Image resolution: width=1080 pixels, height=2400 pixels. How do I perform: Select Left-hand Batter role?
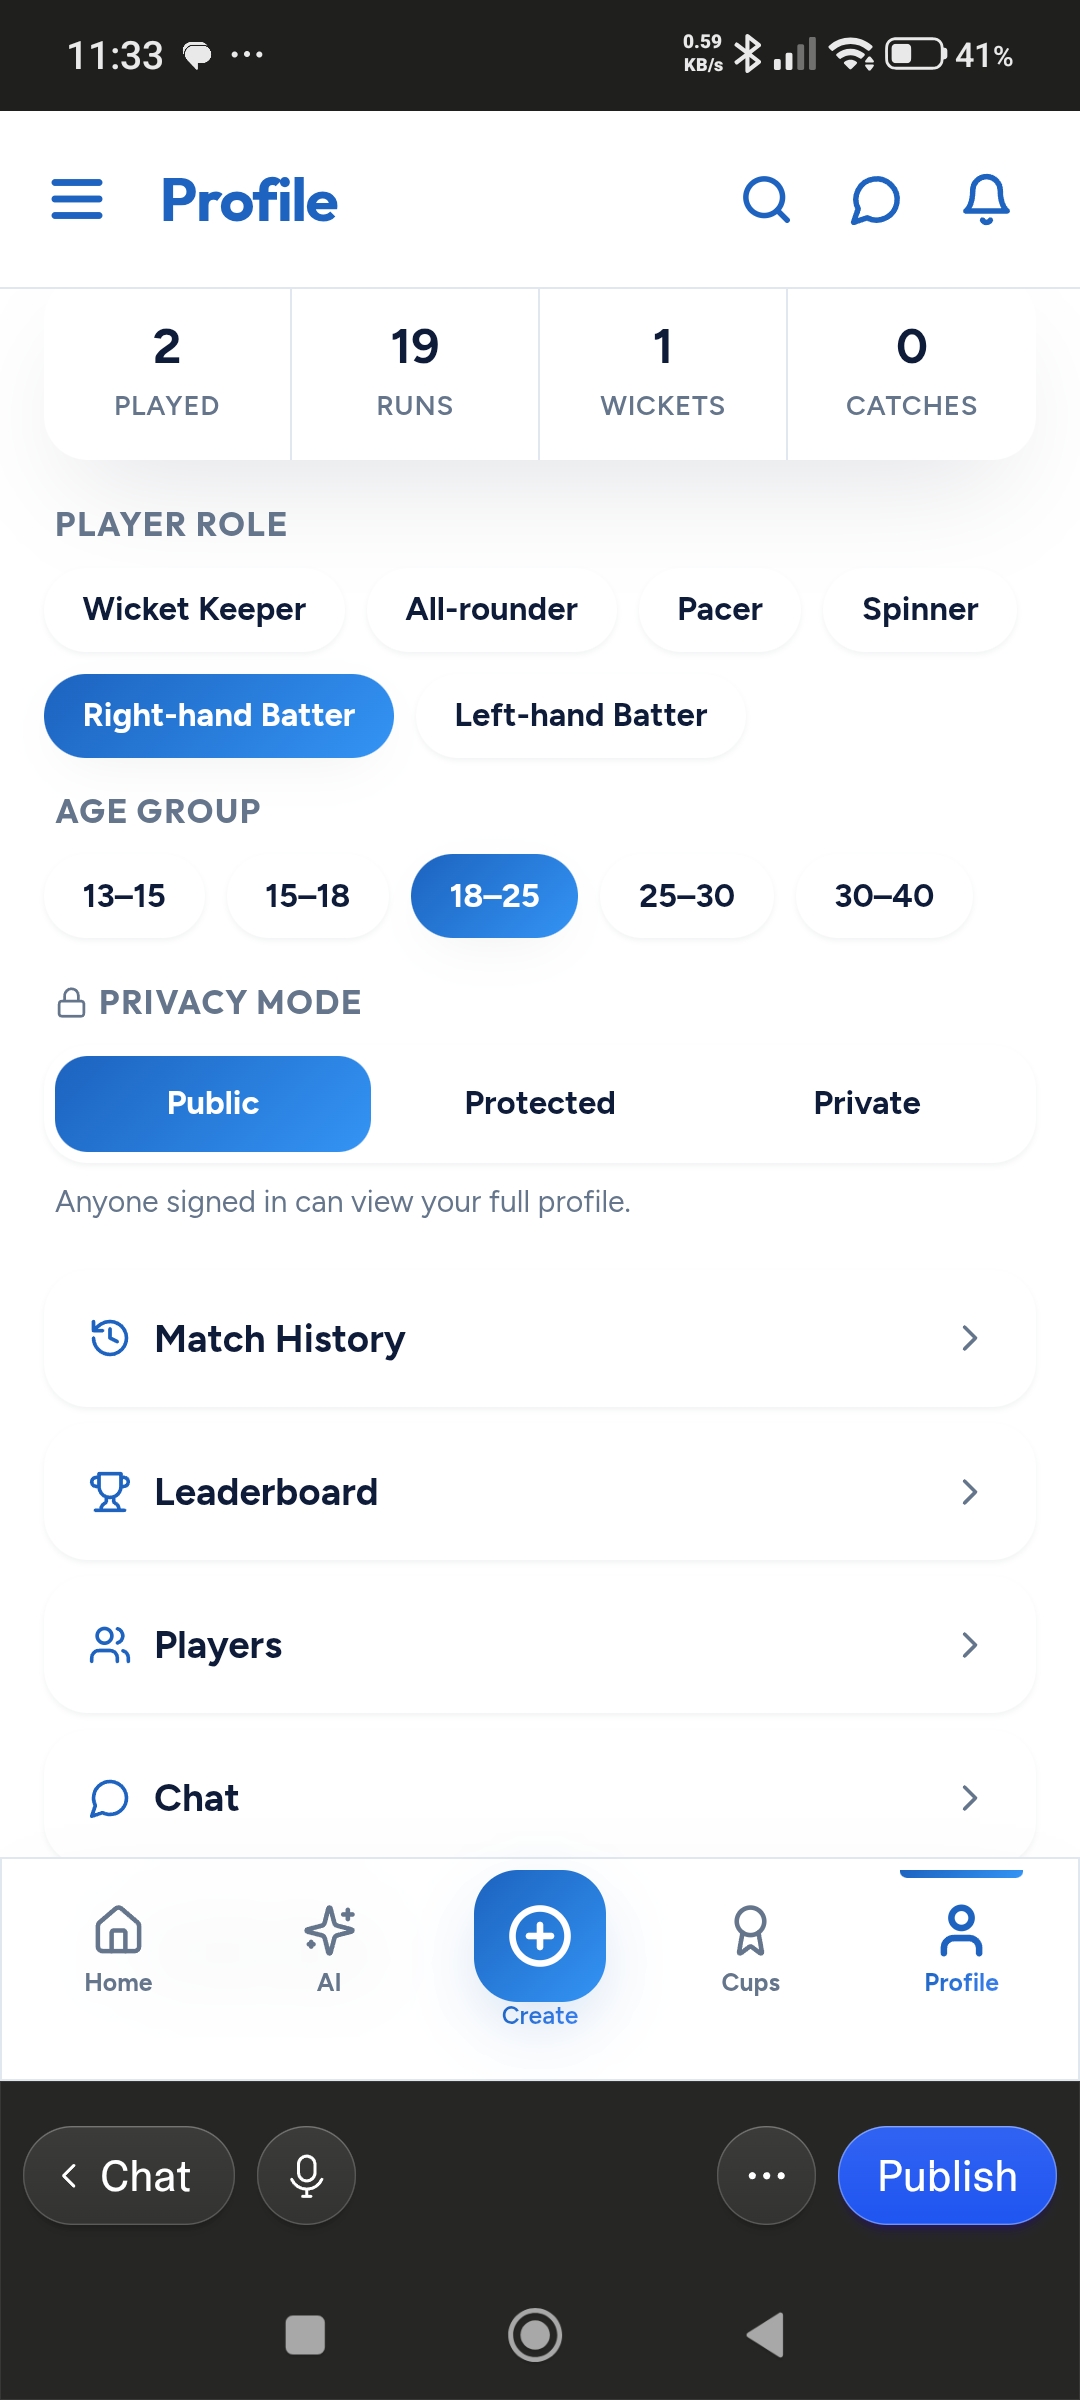(x=581, y=716)
